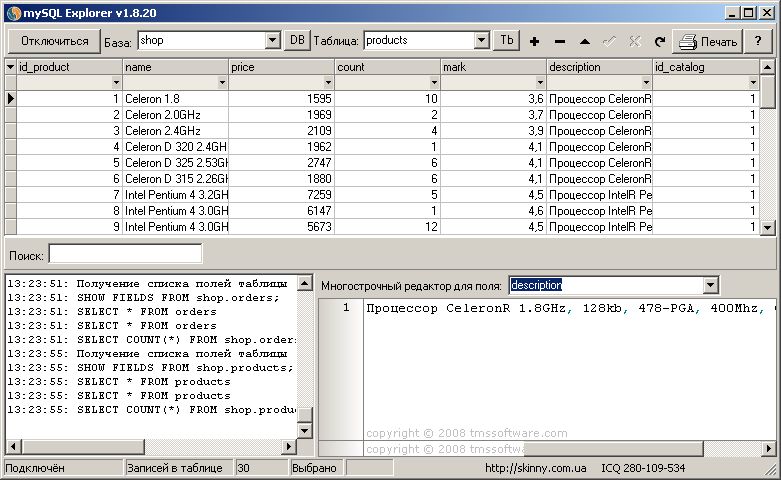Open the price column filter dropdown

(x=328, y=83)
